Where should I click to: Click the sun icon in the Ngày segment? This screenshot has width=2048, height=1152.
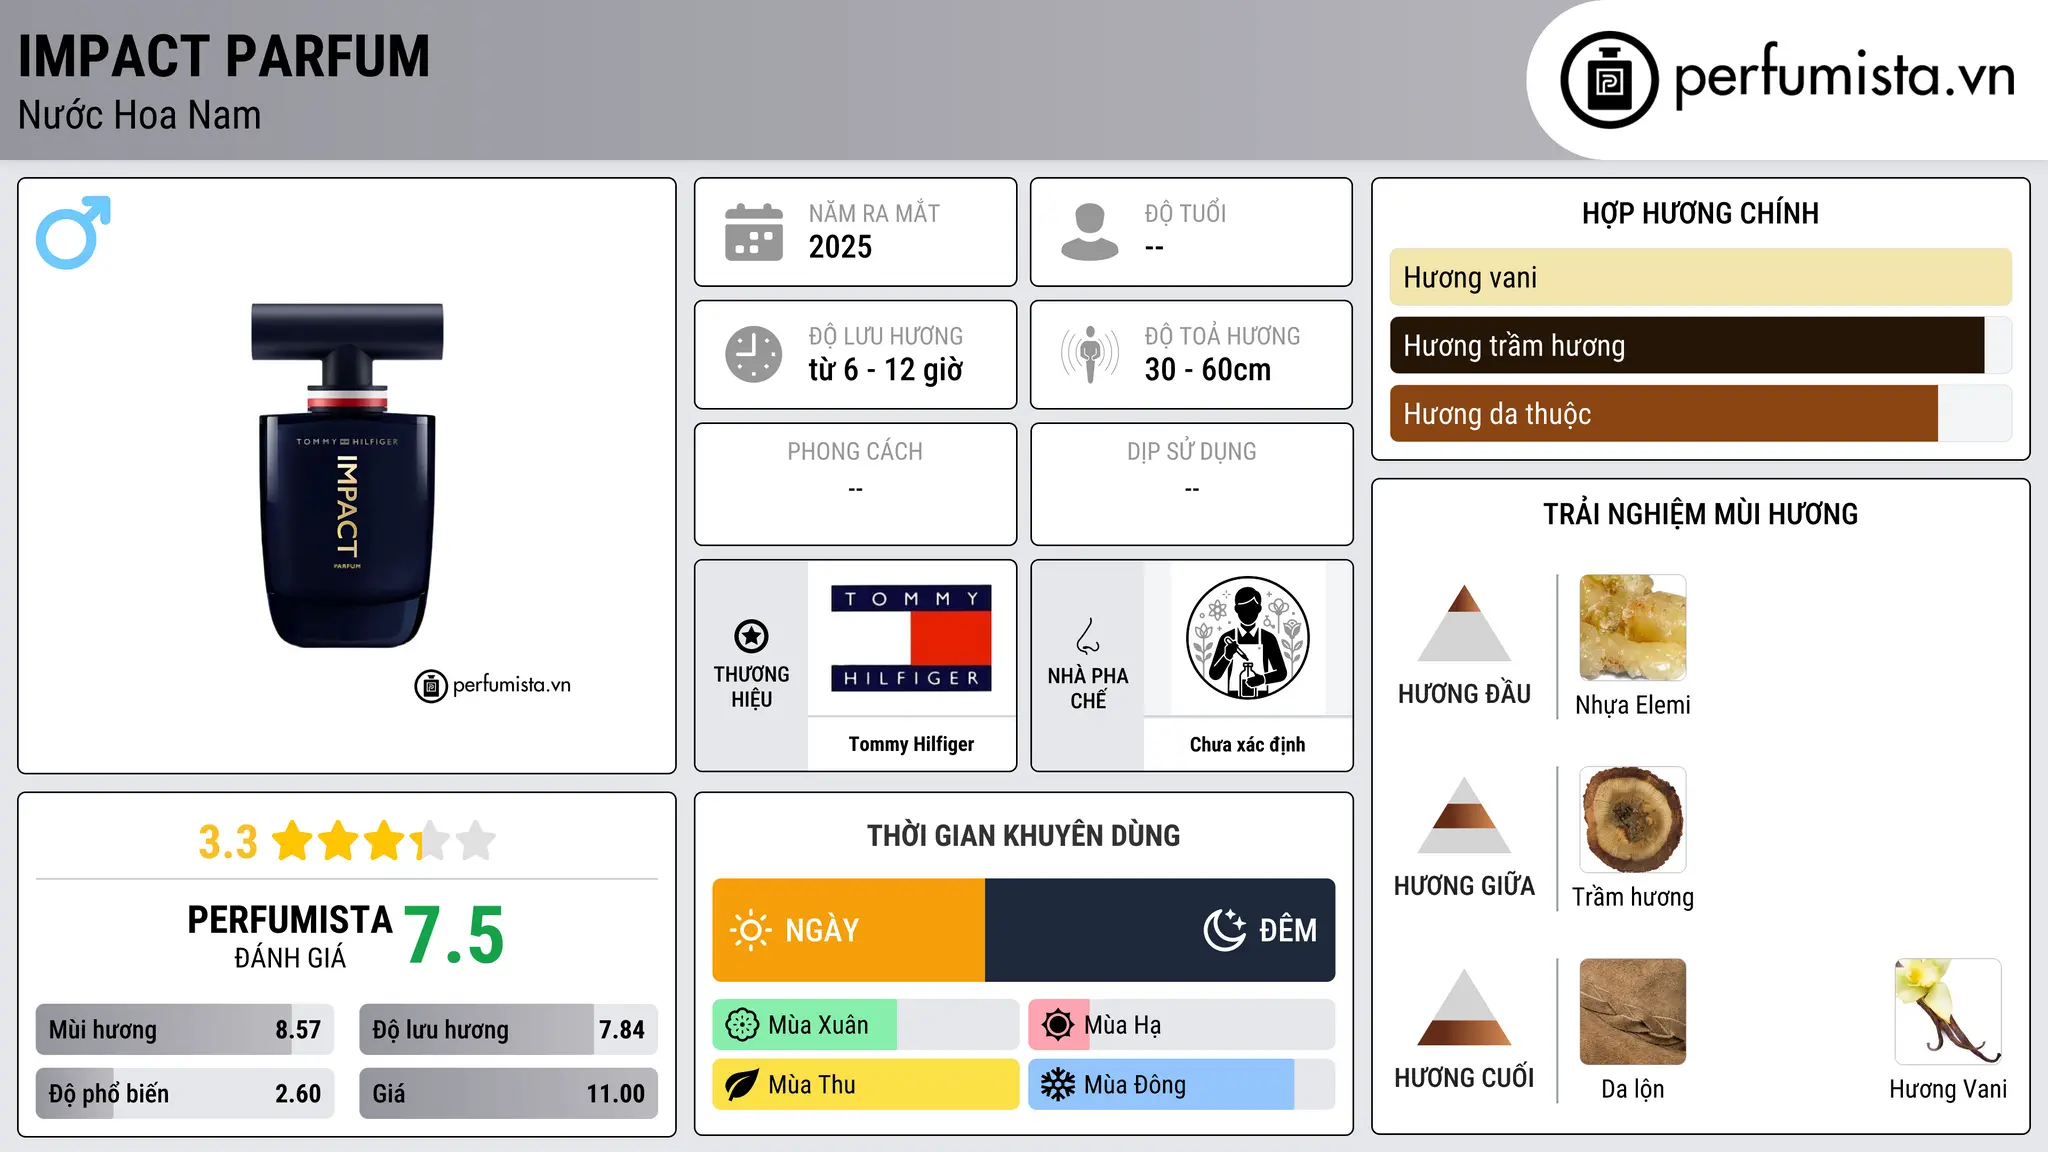point(750,930)
